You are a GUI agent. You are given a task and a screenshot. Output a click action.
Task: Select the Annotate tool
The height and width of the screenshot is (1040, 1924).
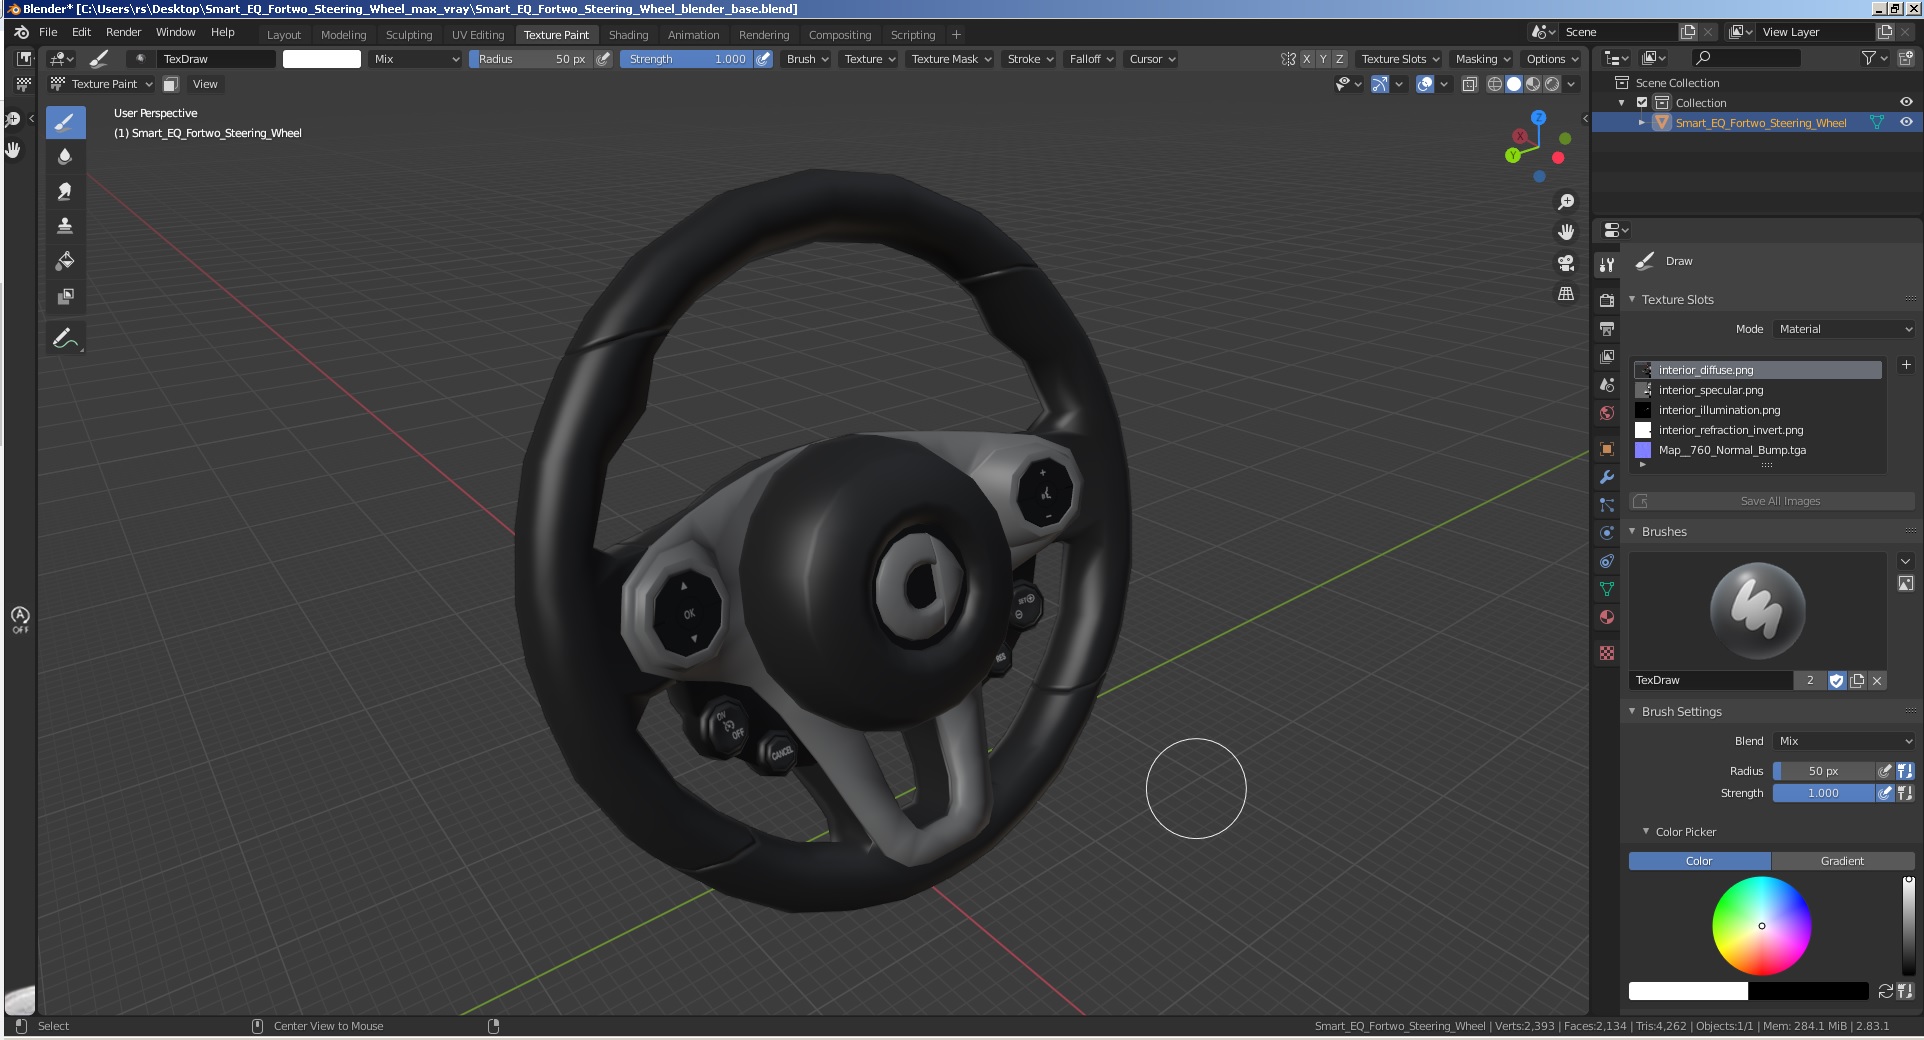tap(65, 339)
